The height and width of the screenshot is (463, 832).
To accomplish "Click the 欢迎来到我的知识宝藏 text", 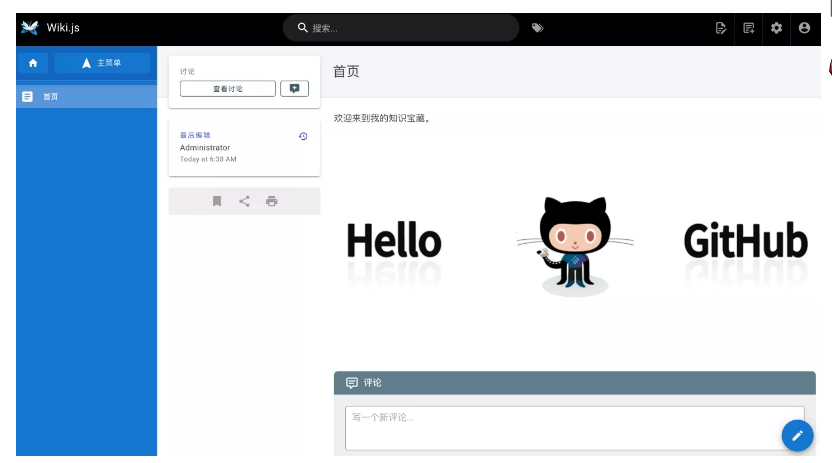I will click(382, 118).
